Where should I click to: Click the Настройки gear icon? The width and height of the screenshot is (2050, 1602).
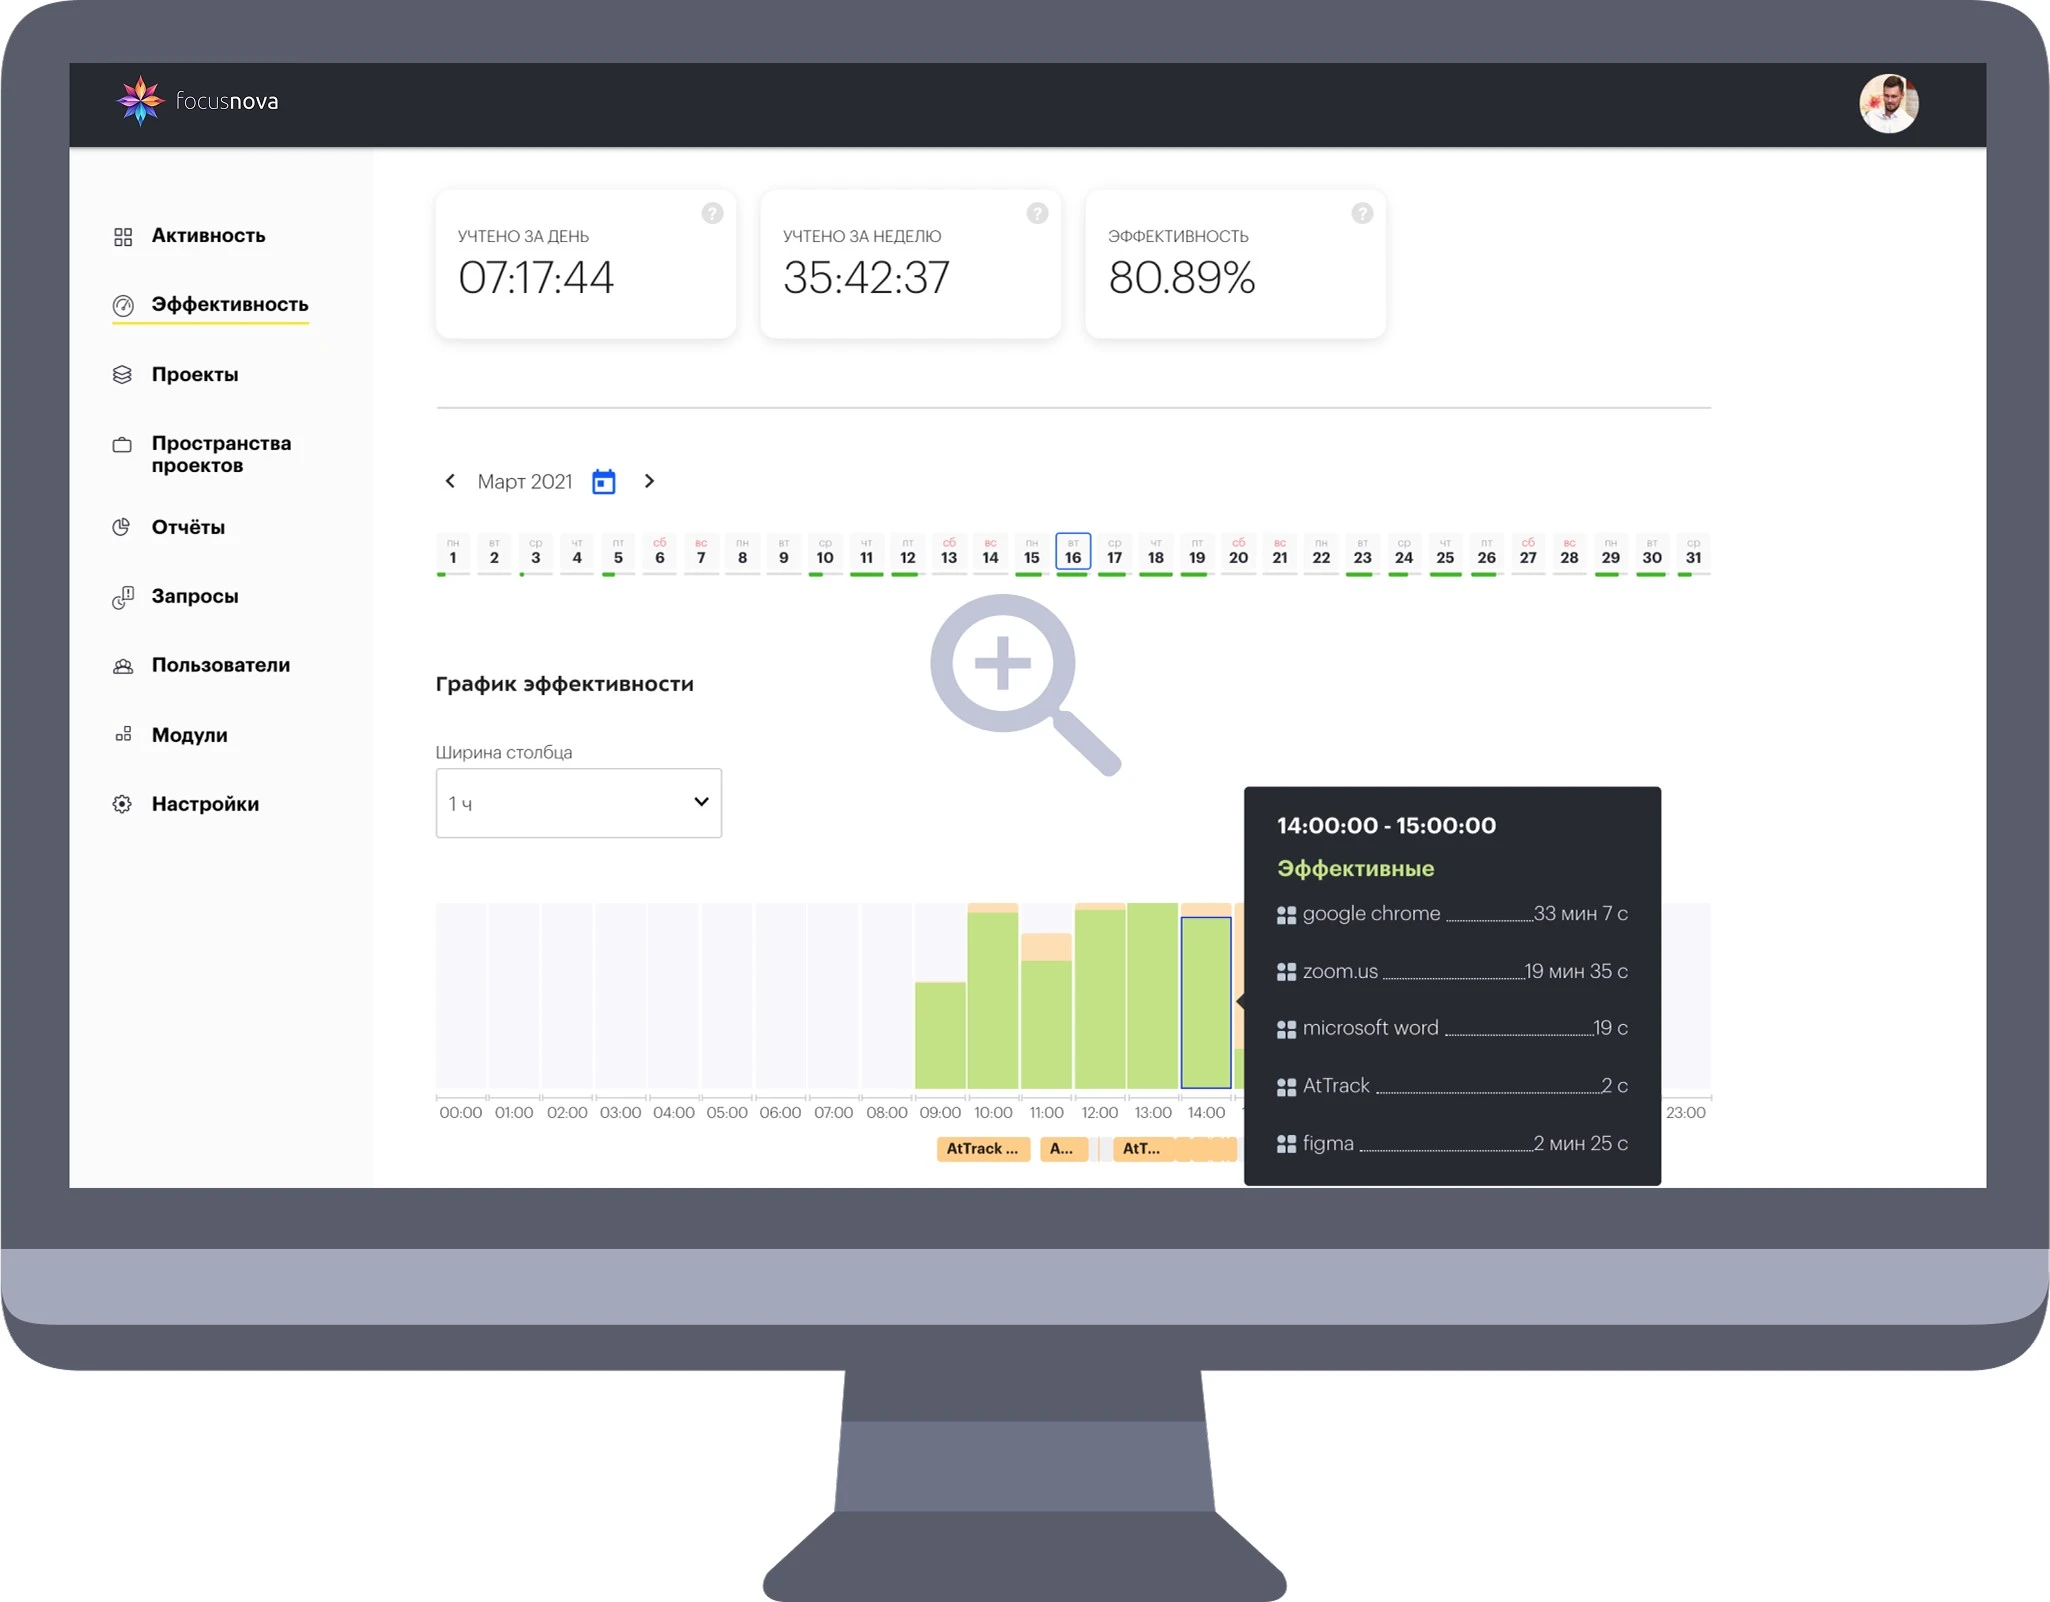(122, 804)
